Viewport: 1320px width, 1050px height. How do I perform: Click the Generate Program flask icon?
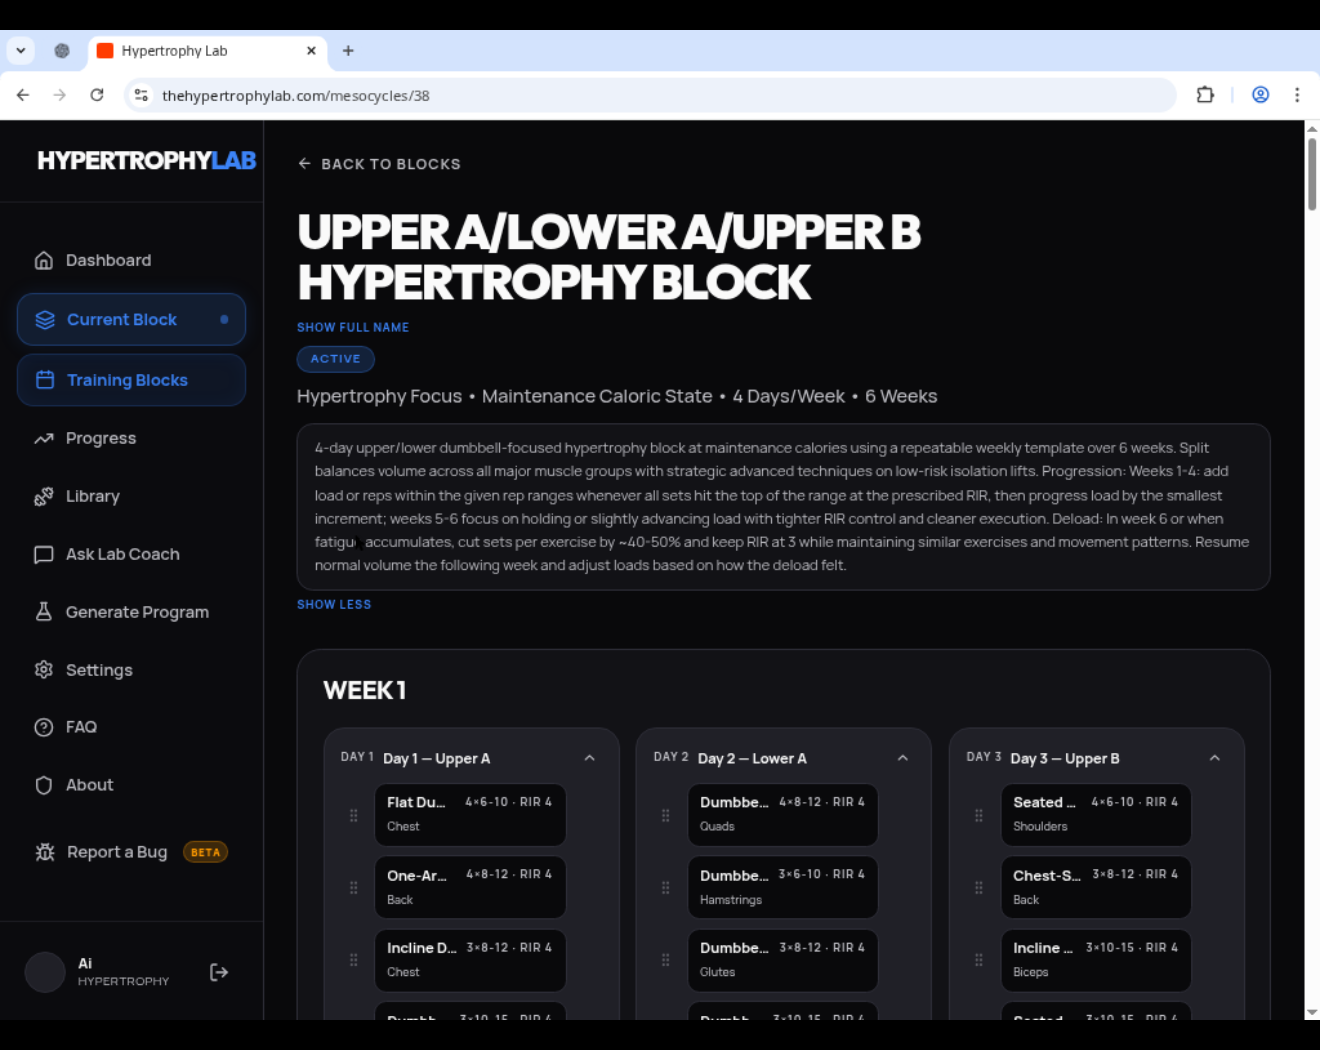click(44, 612)
